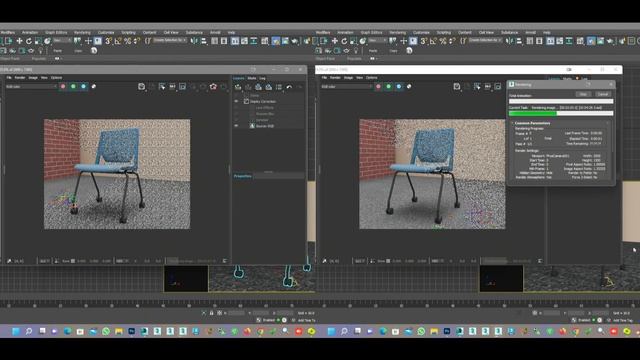Toggle blue channel in right frame buffer
Viewport: 640px width, 360px height.
399,87
